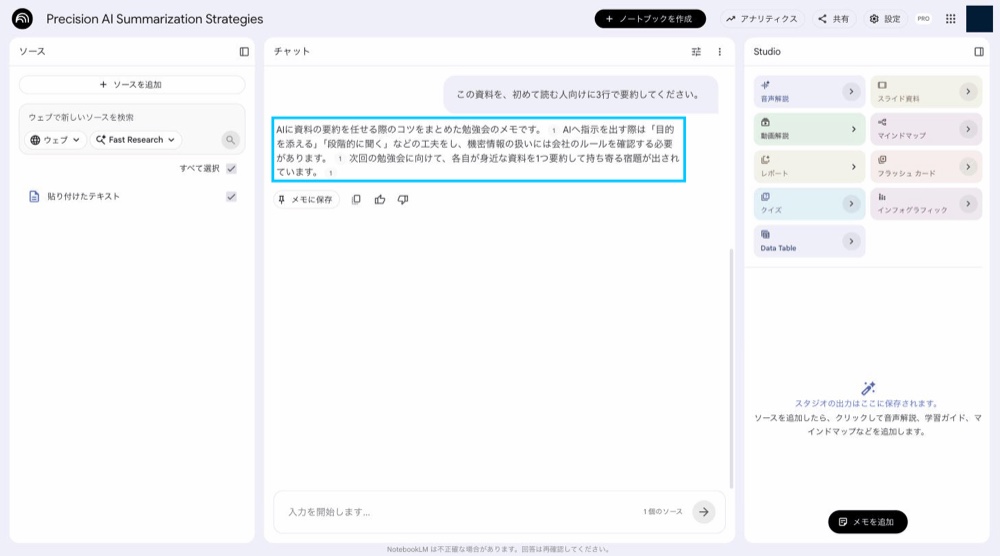Save the response with メモに保存

coord(306,200)
